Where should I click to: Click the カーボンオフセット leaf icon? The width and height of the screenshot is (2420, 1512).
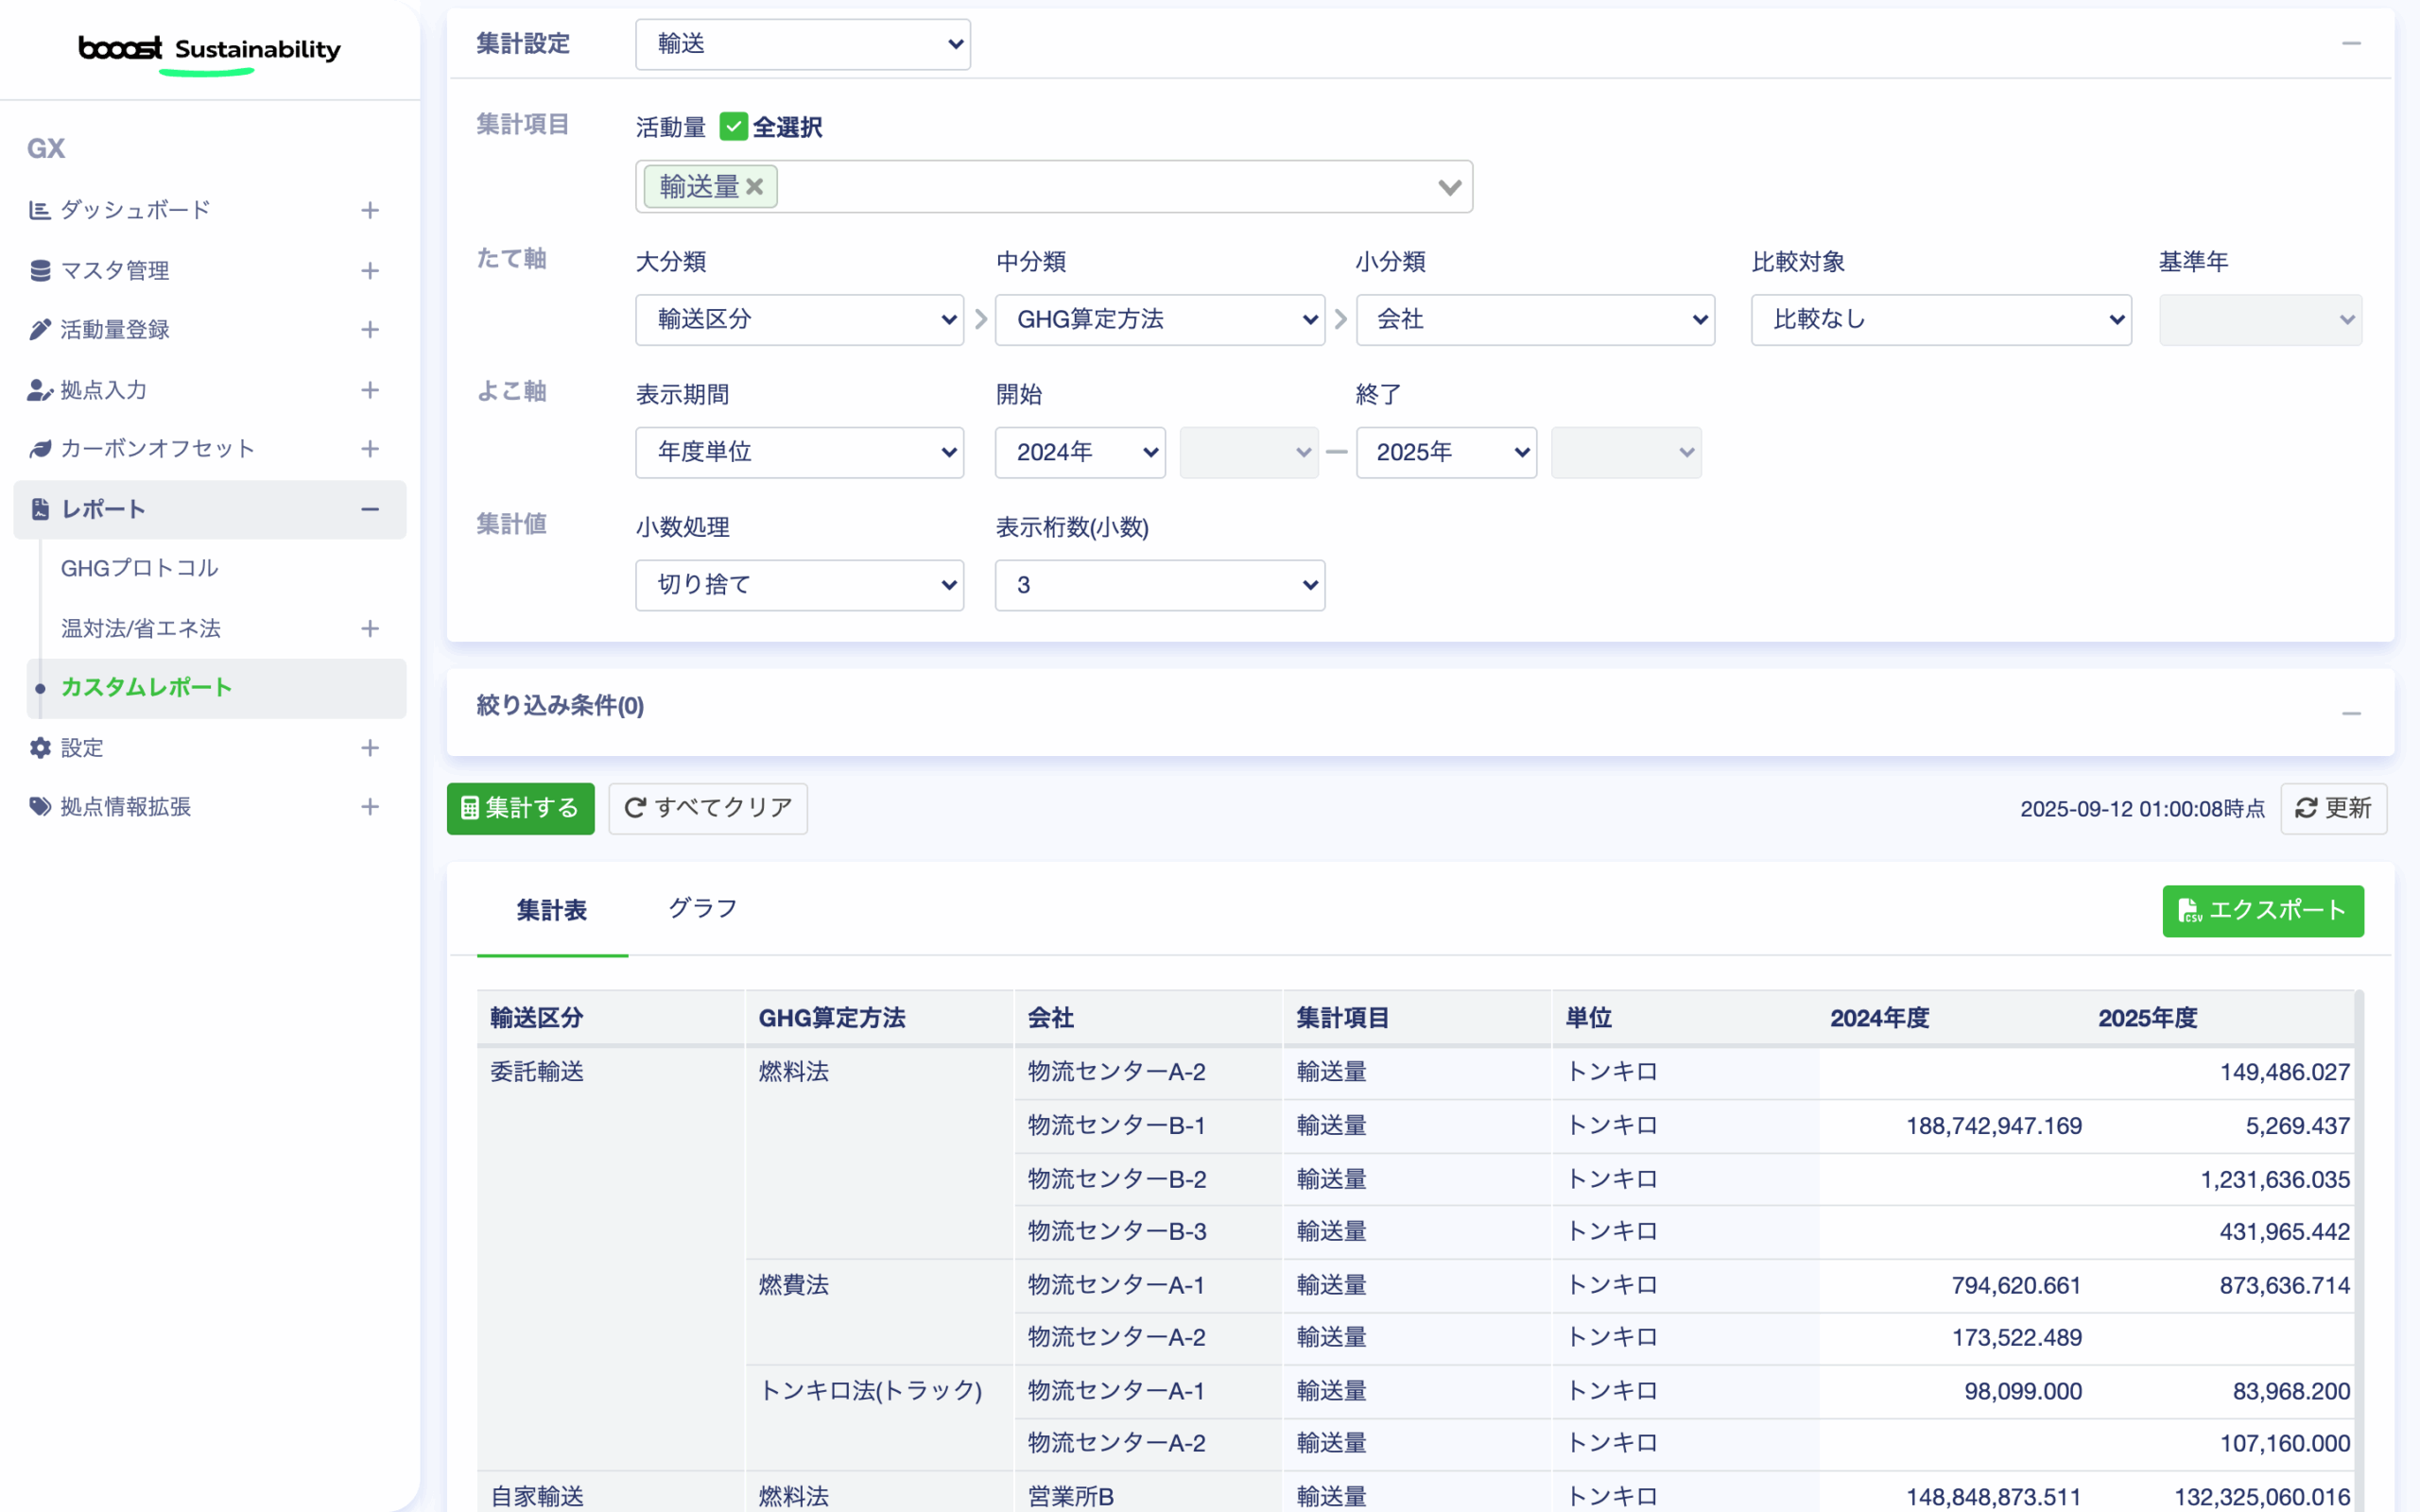39,449
